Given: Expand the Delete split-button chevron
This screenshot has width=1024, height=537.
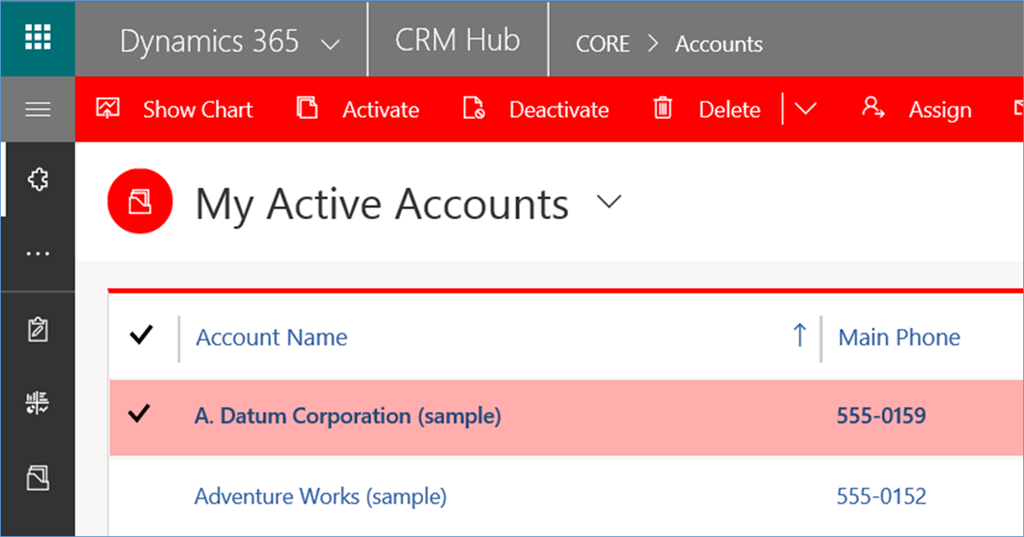Looking at the screenshot, I should [805, 109].
